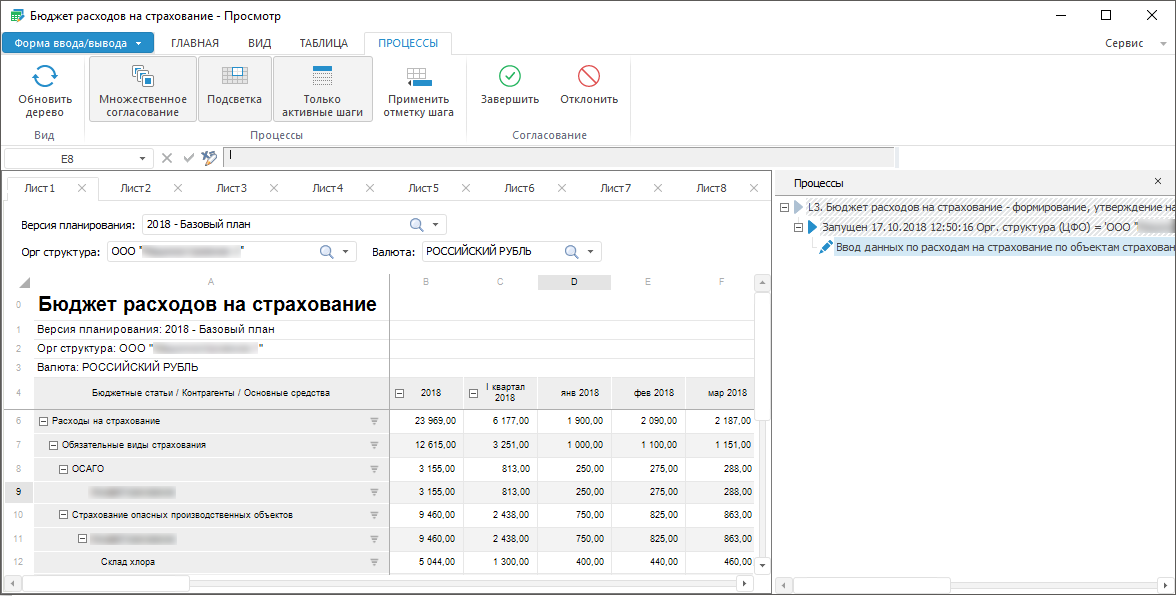
Task: Select the Ввод данных по расходам step
Action: (1000, 246)
